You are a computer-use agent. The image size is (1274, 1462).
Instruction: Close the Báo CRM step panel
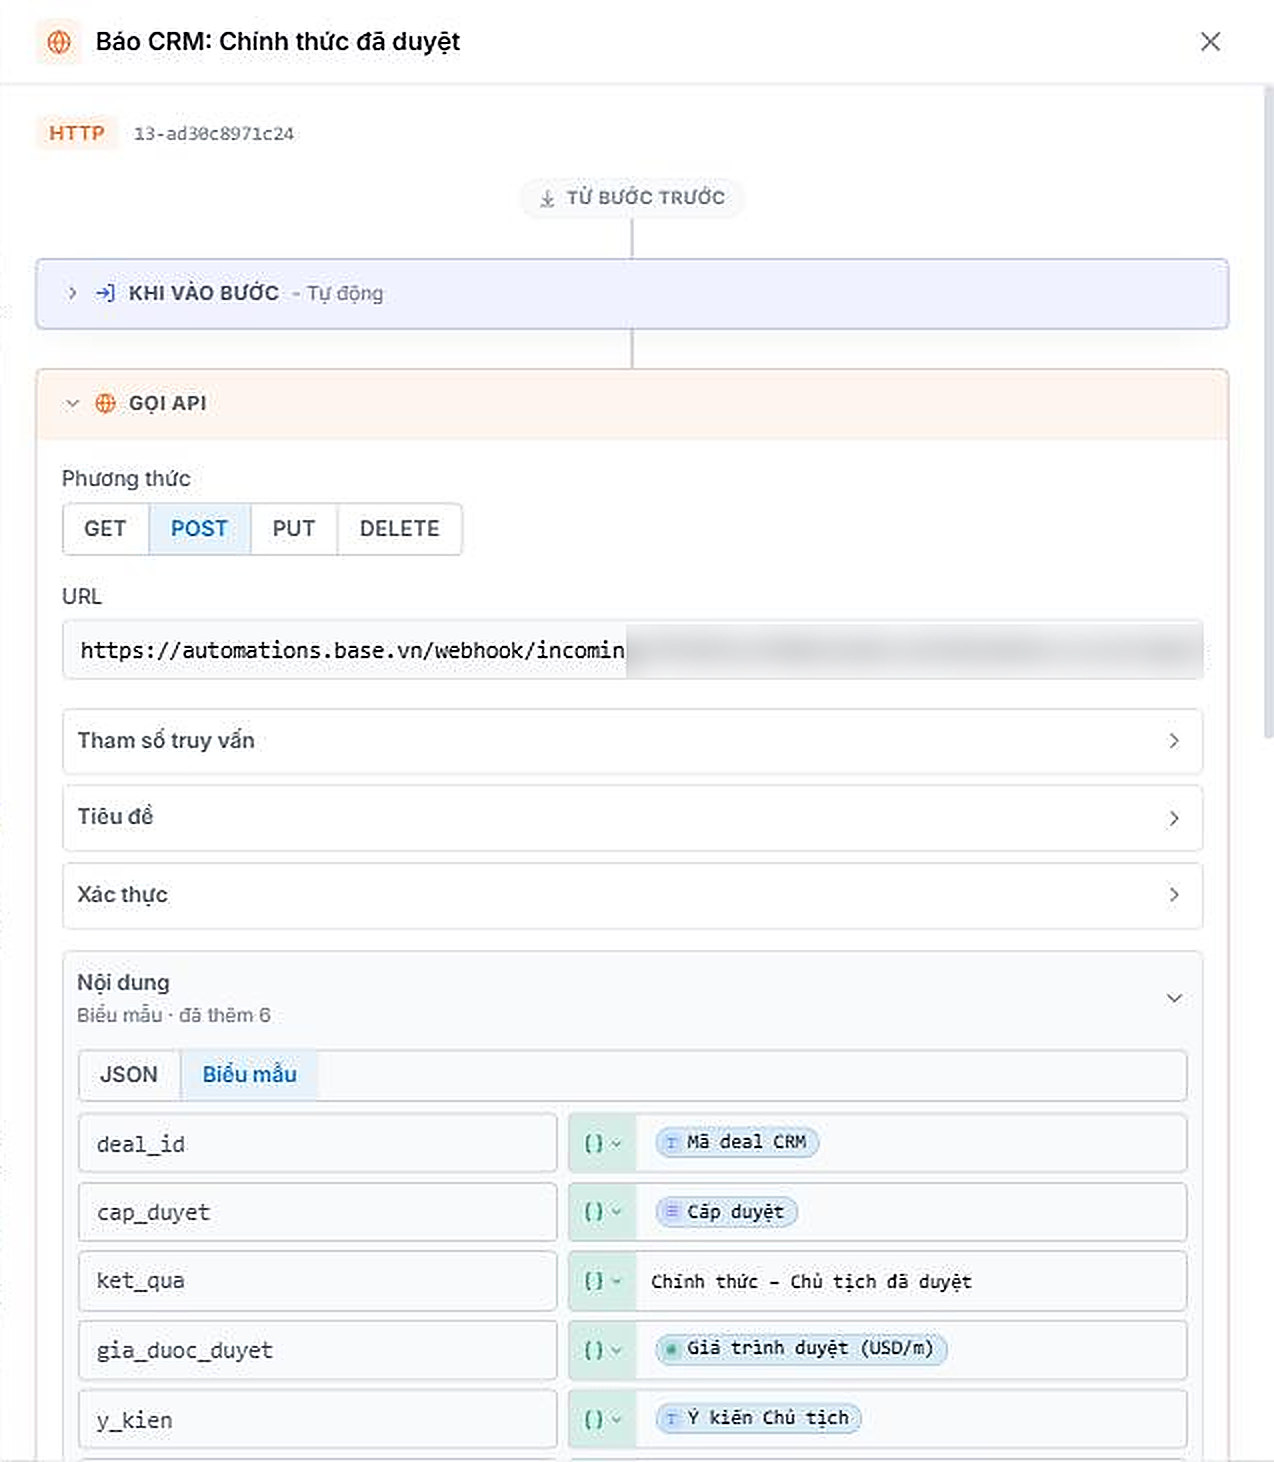coord(1210,41)
